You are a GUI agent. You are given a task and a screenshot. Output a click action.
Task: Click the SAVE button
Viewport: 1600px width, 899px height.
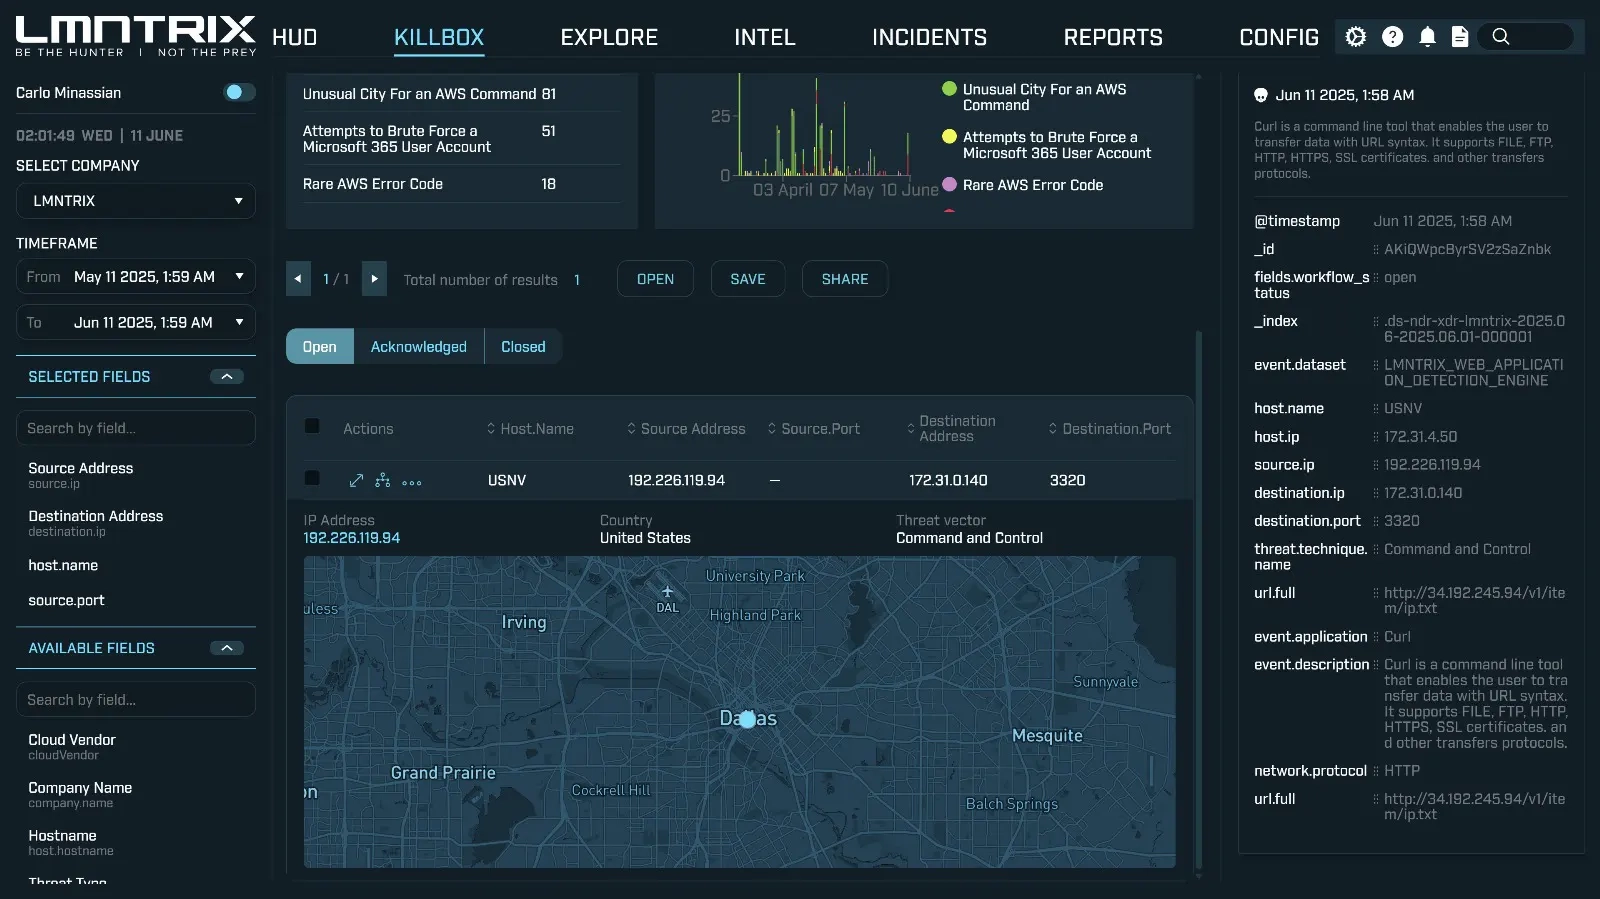click(748, 279)
